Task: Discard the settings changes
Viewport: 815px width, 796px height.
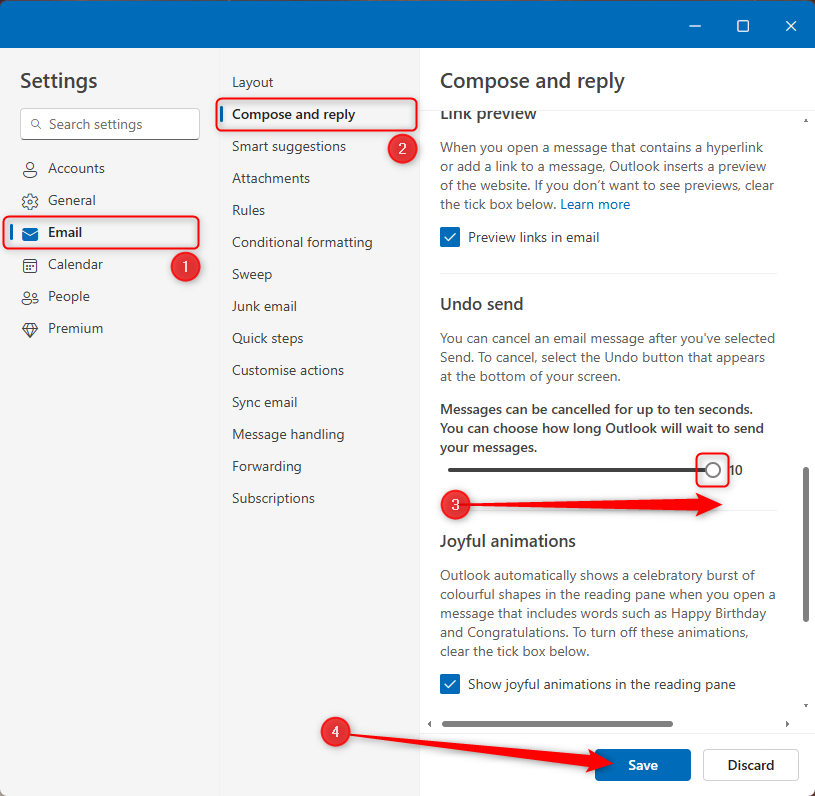Action: click(x=750, y=764)
